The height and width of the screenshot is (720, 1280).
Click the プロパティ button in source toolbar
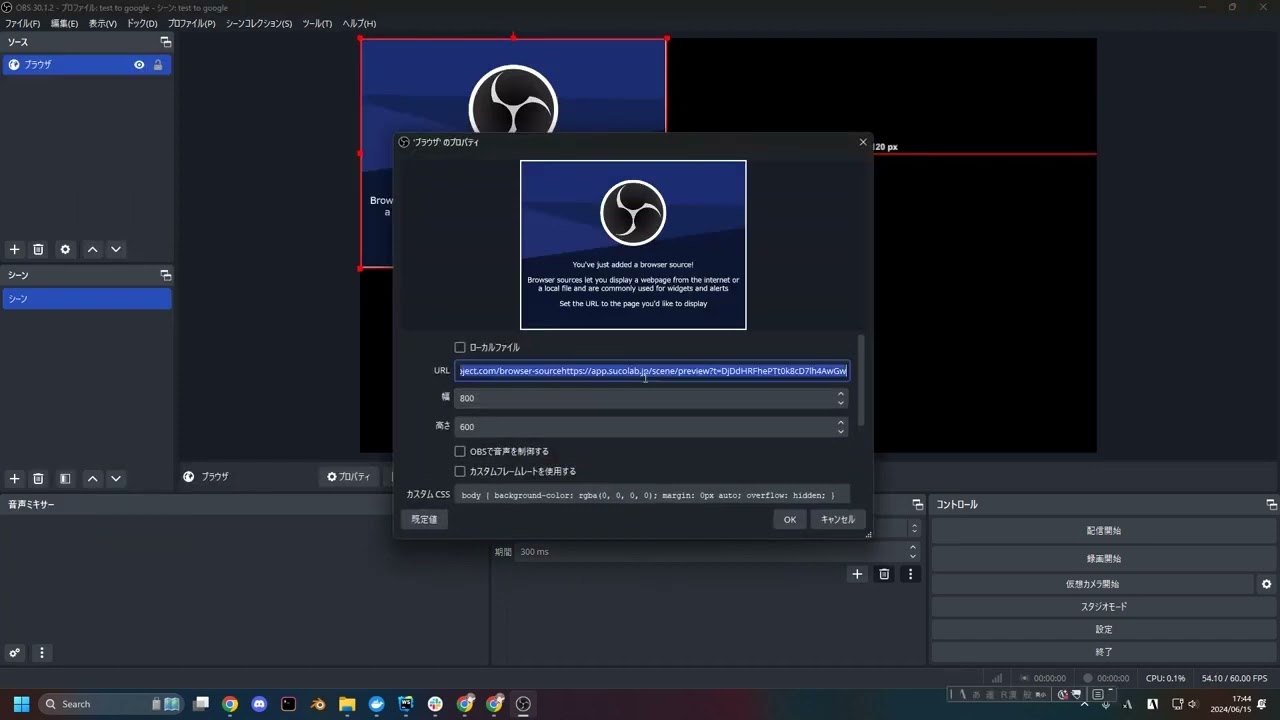pos(349,477)
